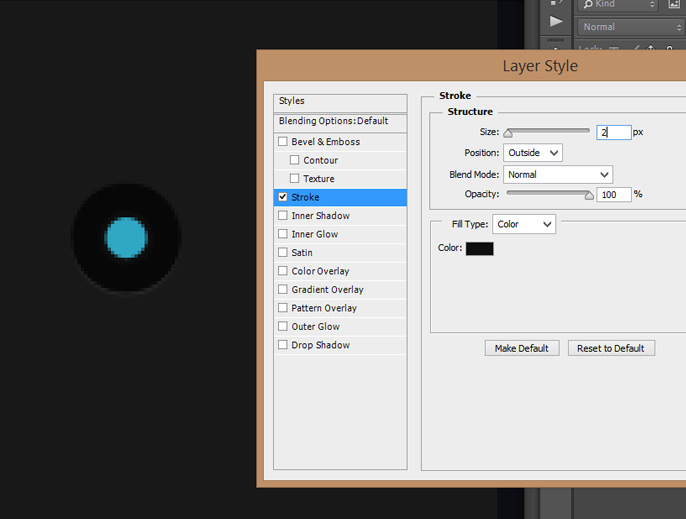686x519 pixels.
Task: Turn on the Inner Shadow checkbox
Action: point(283,216)
